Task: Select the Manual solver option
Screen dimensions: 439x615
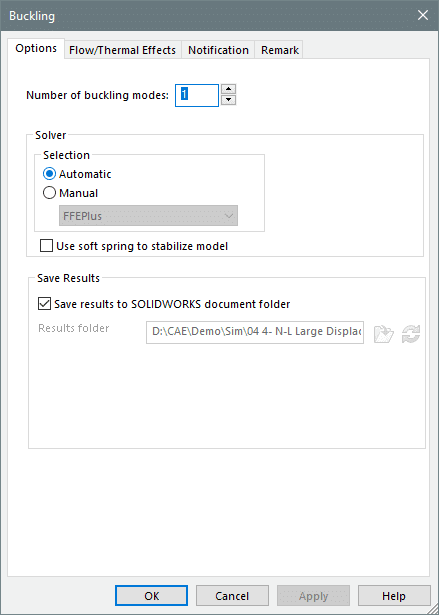Action: tap(71, 193)
